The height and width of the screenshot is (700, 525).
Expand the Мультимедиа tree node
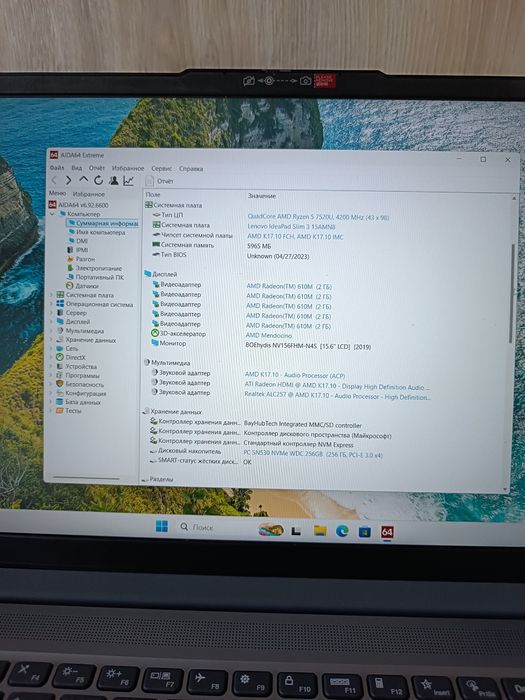pyautogui.click(x=51, y=331)
